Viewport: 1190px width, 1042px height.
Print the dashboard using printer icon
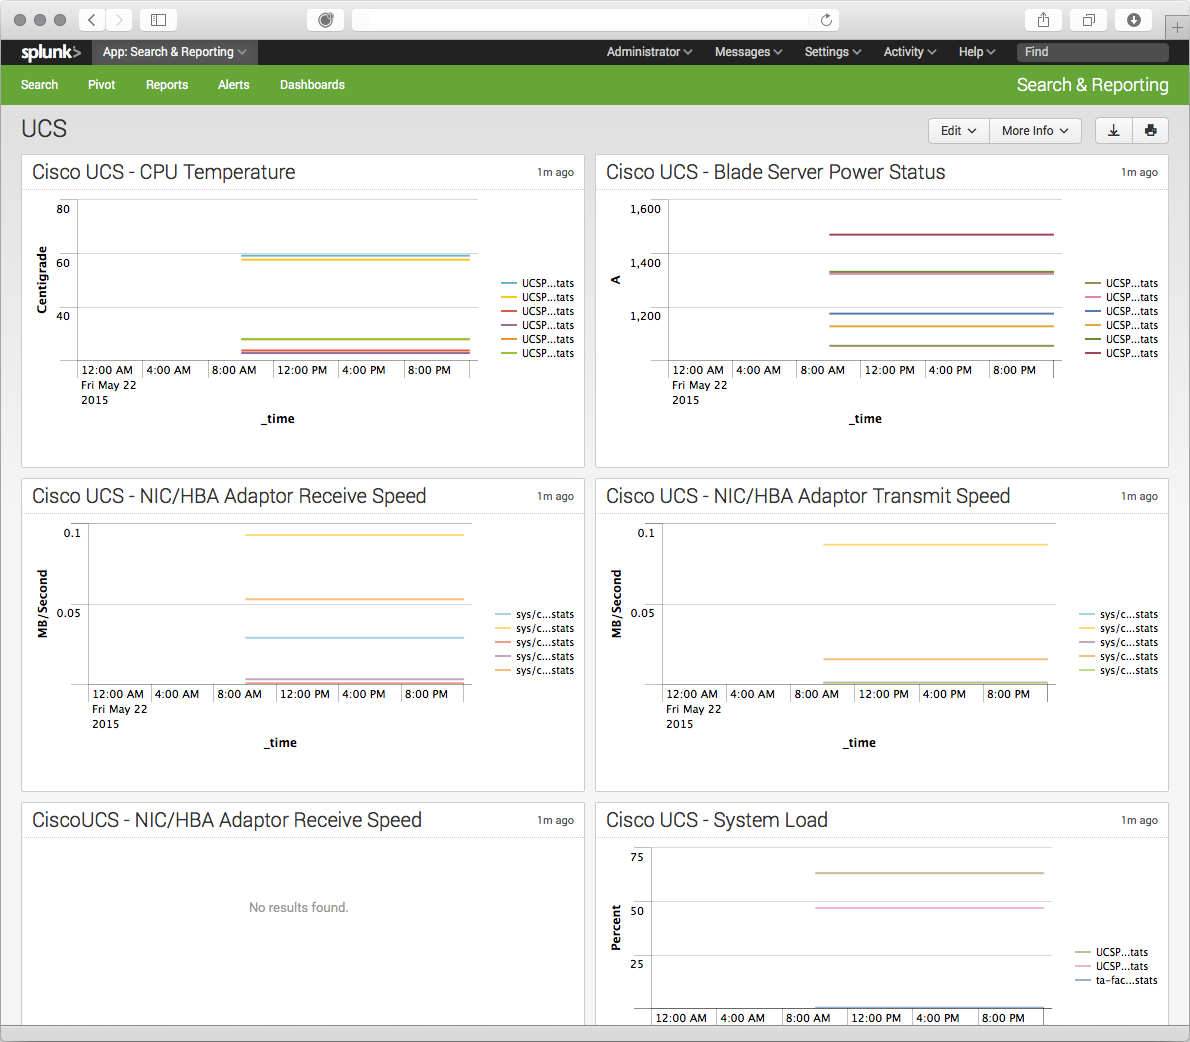pyautogui.click(x=1151, y=131)
